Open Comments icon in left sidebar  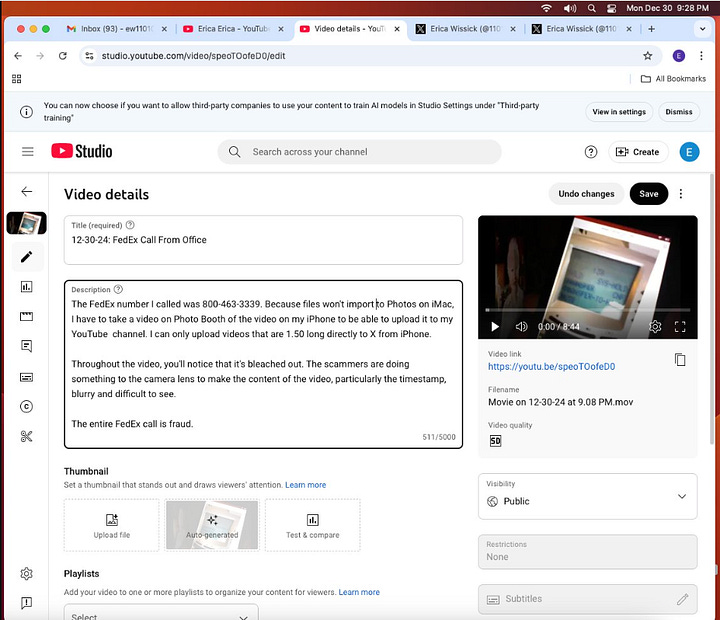[x=27, y=346]
